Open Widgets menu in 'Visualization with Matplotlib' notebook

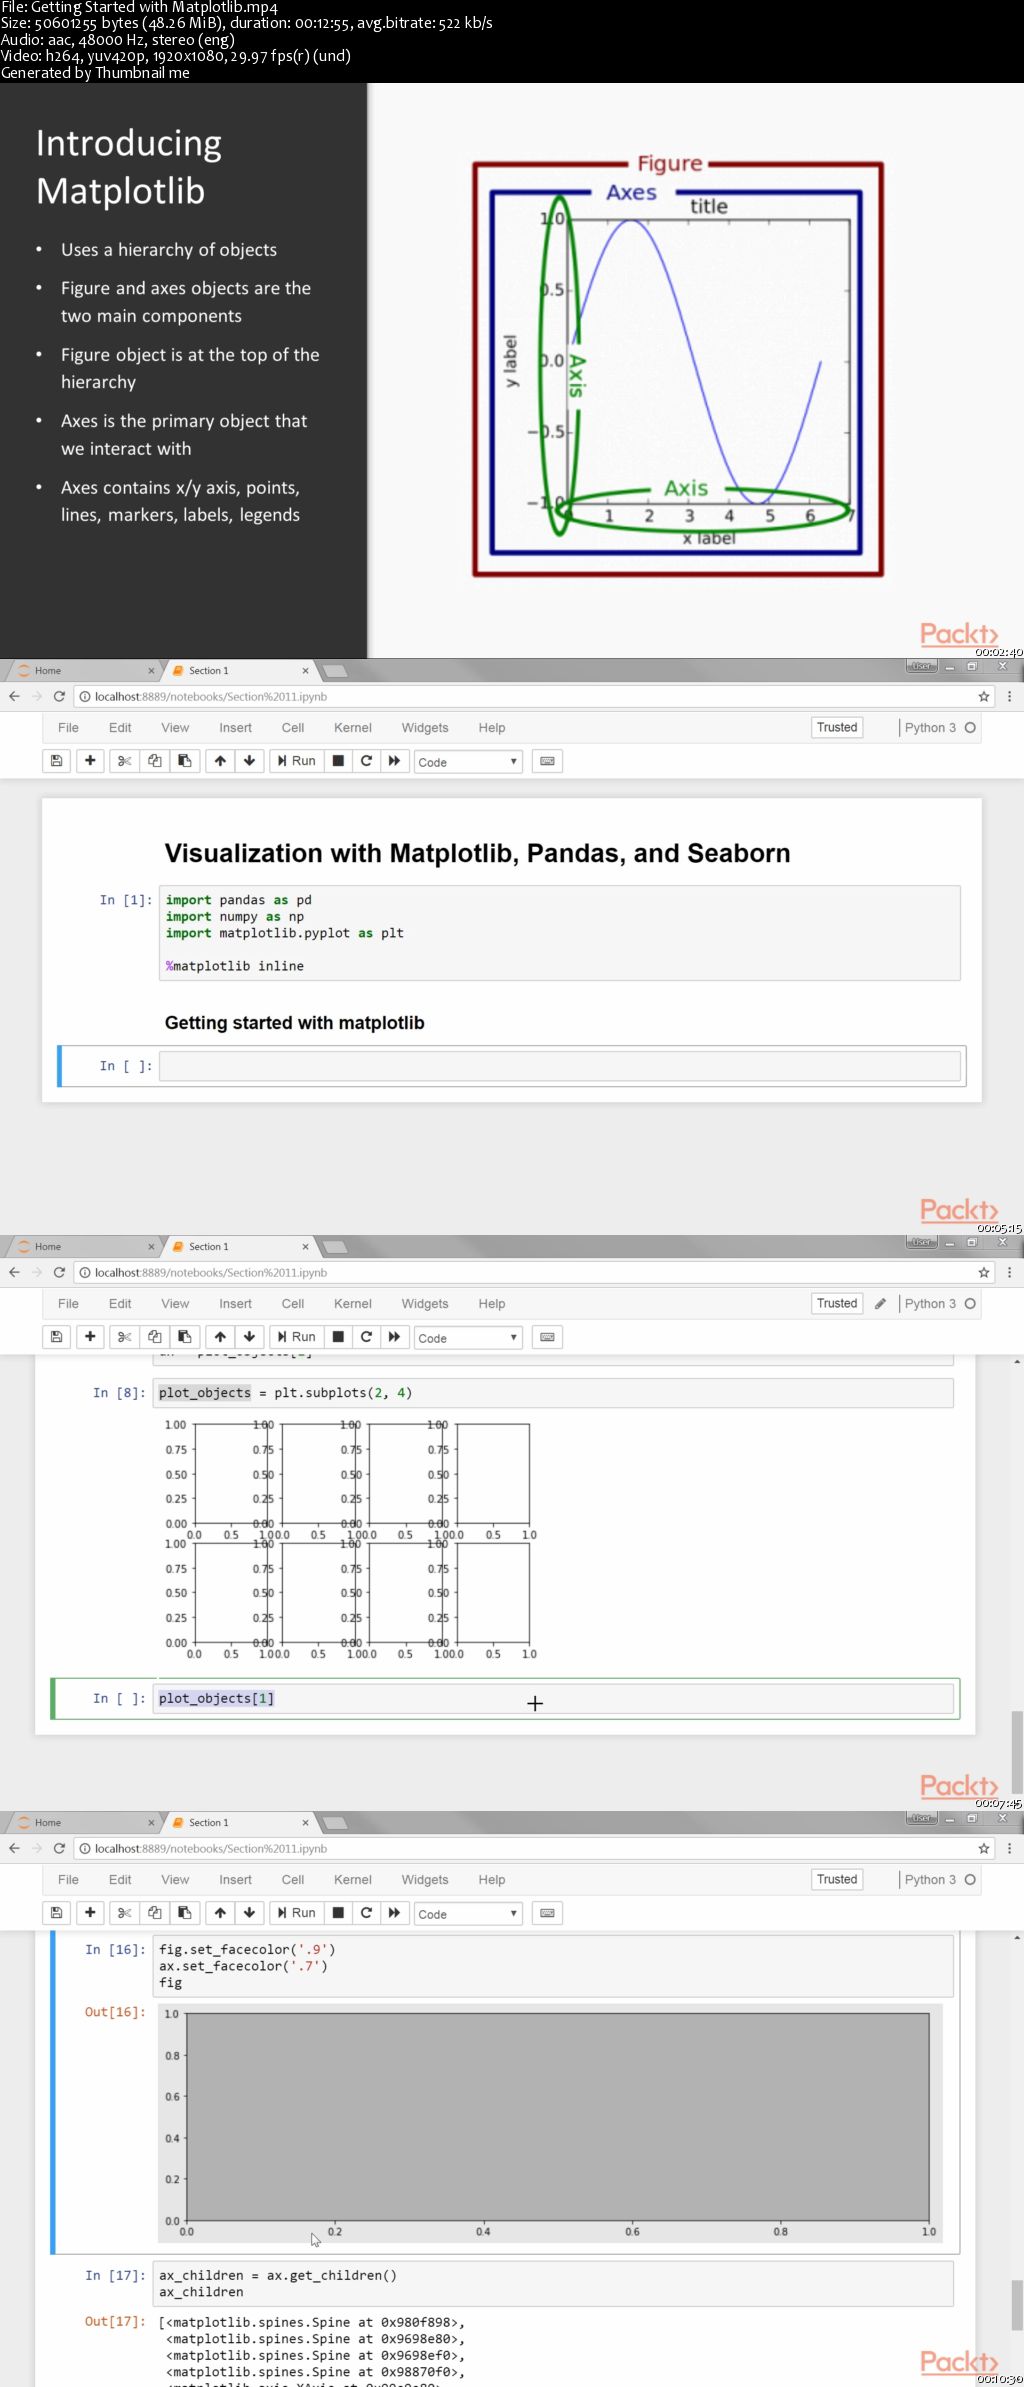[x=425, y=728]
